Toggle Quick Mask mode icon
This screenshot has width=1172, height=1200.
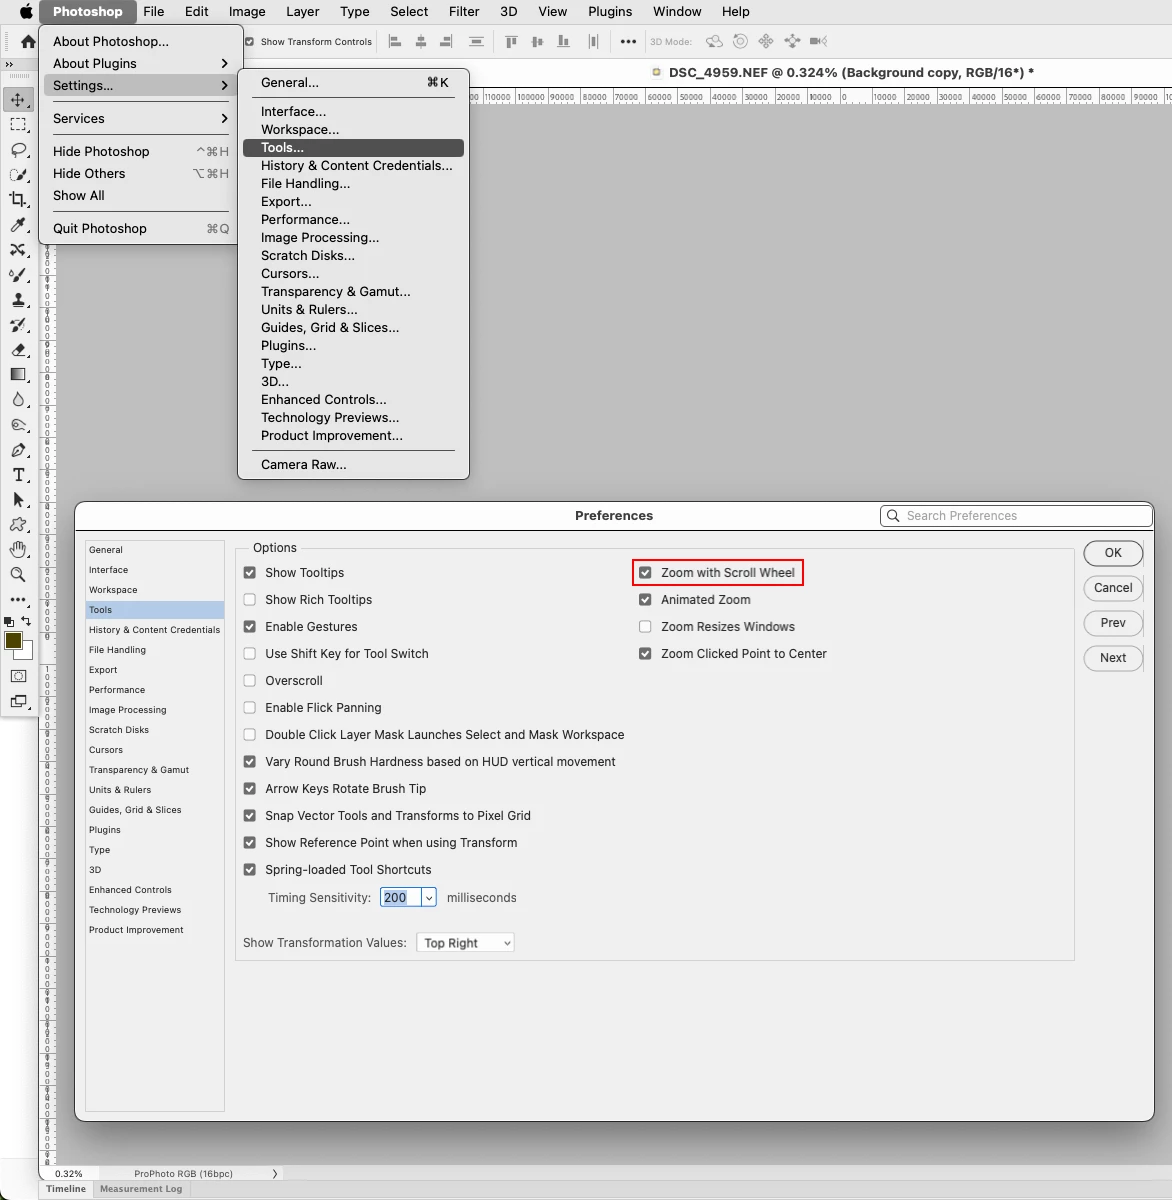tap(18, 676)
